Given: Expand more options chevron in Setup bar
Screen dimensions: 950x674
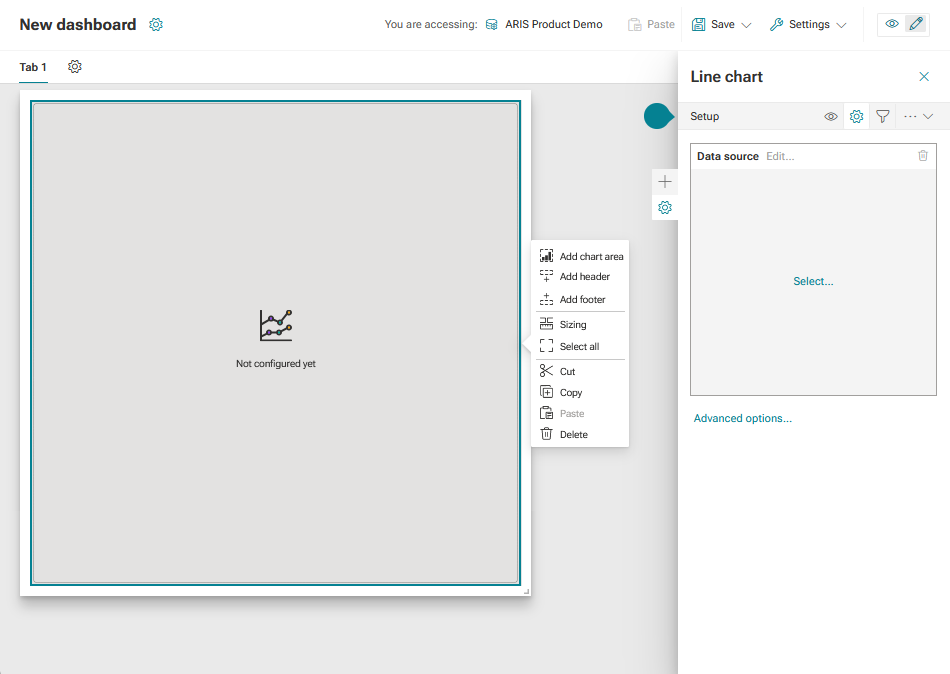Looking at the screenshot, I should tap(928, 116).
